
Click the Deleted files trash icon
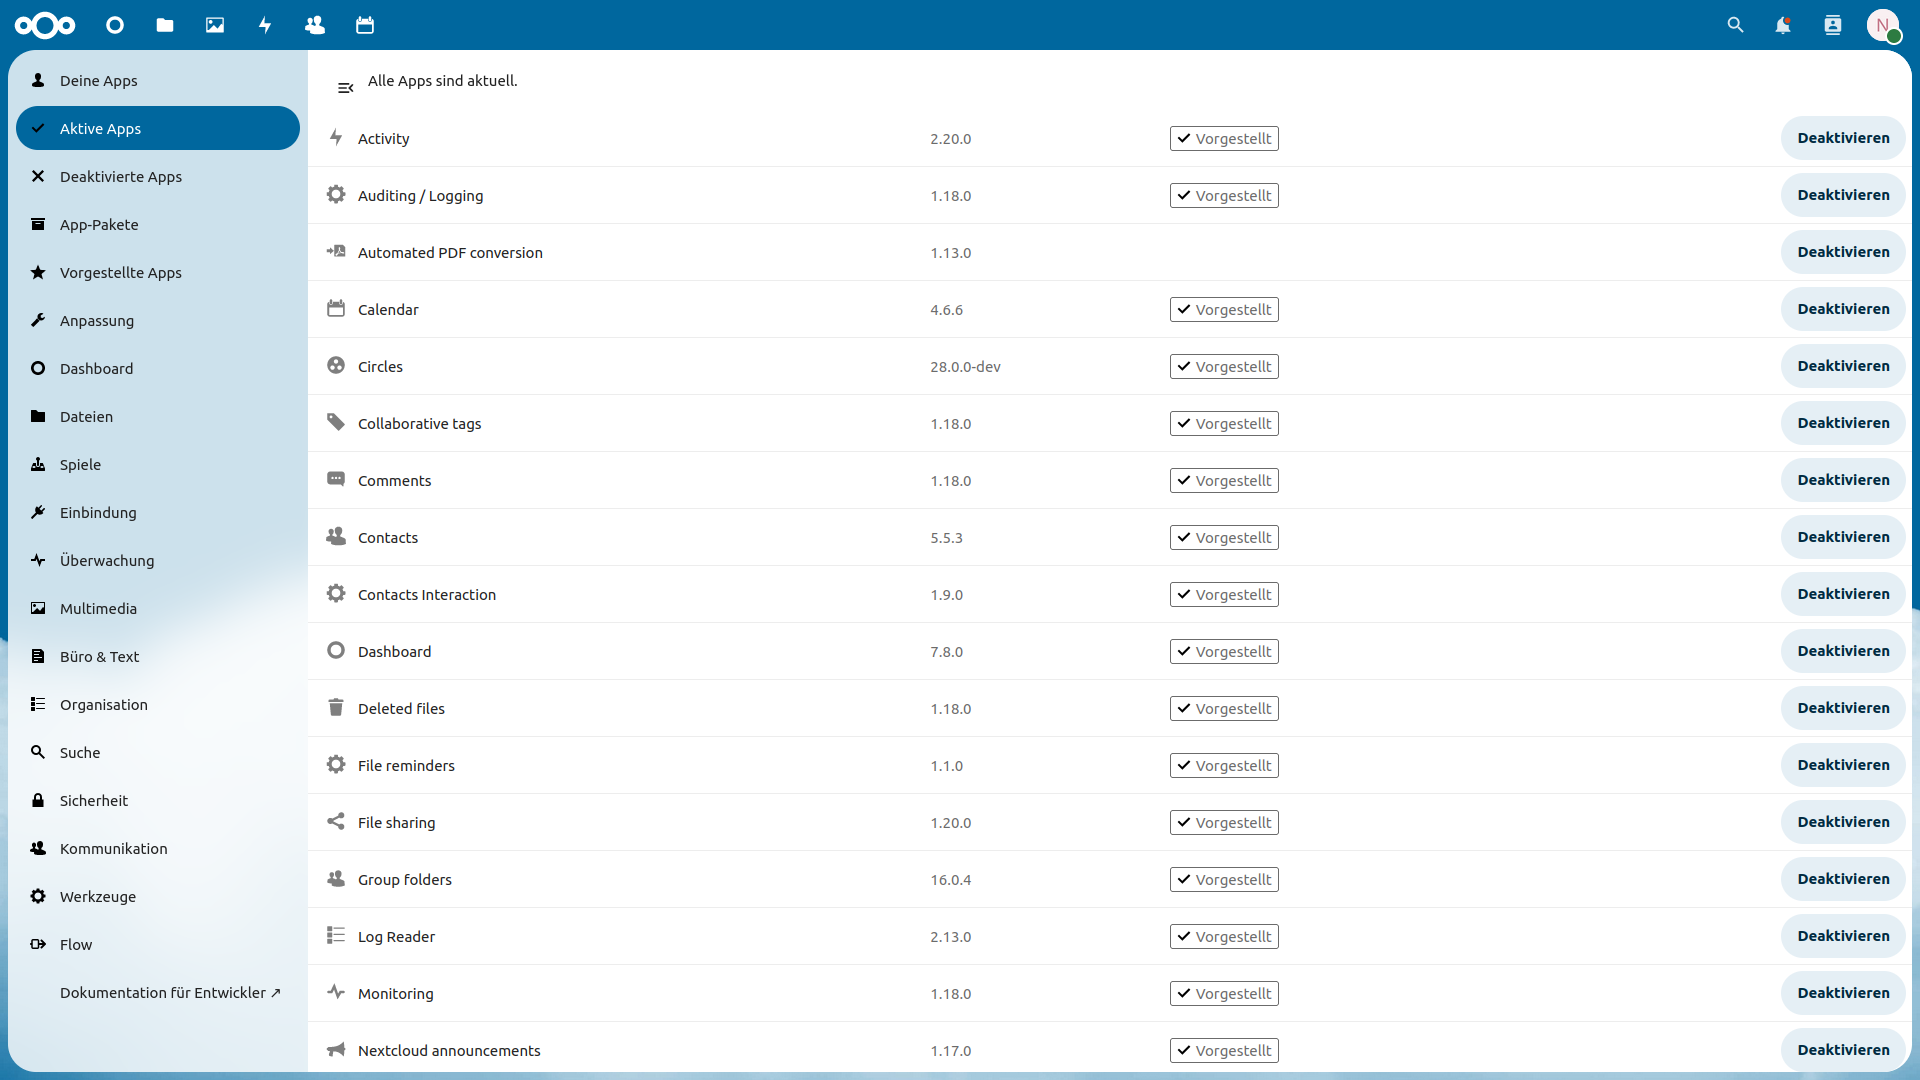336,707
